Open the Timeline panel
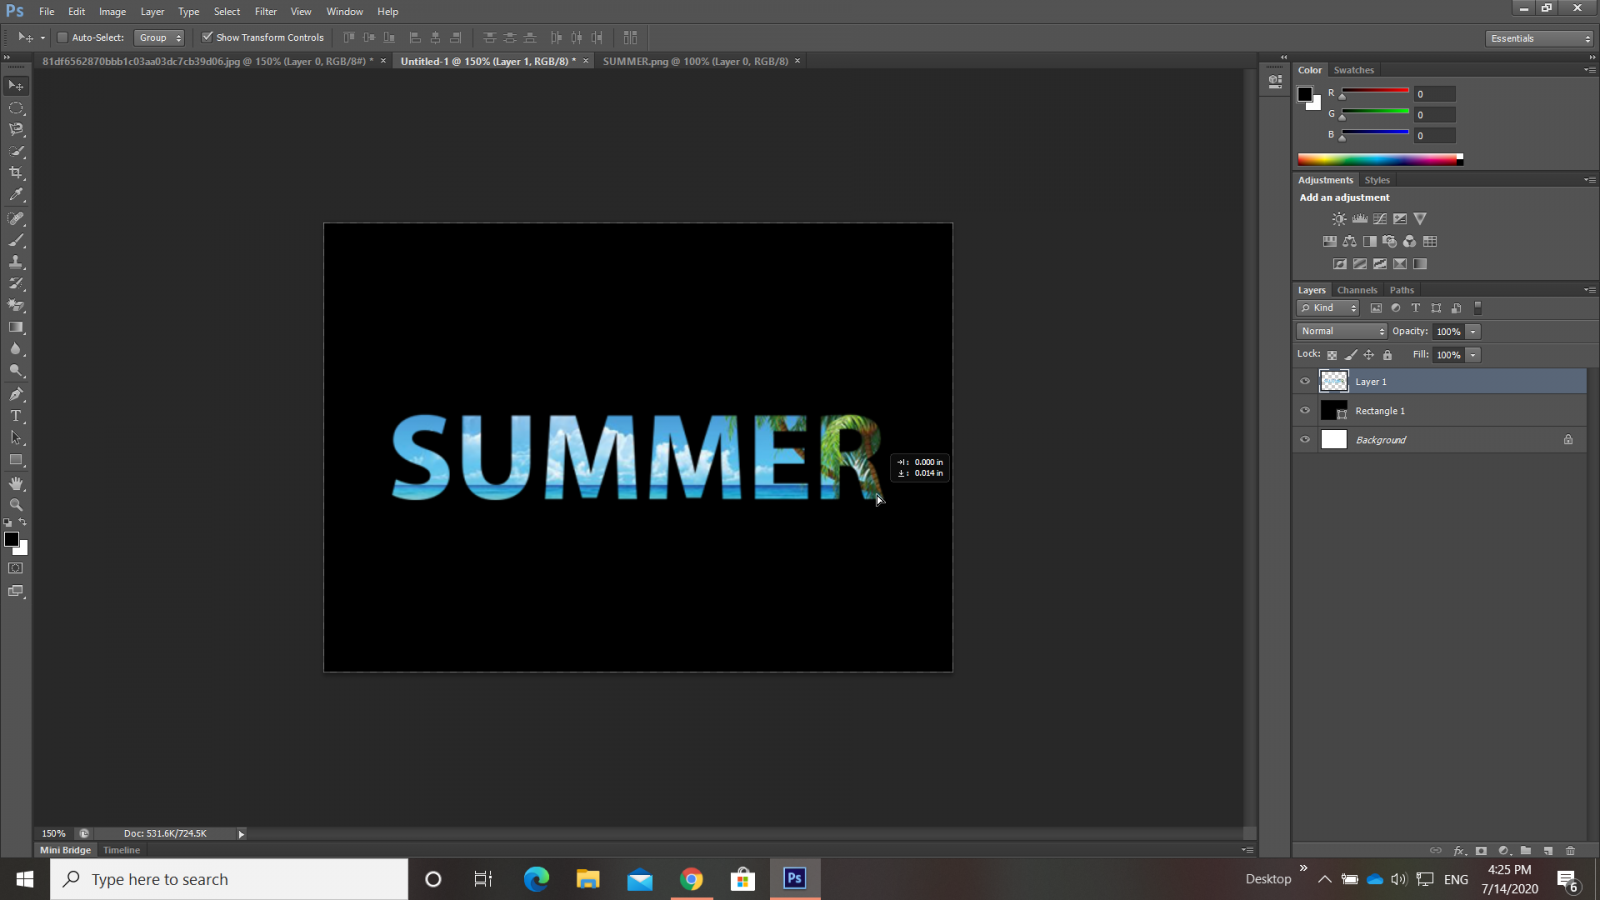Image resolution: width=1600 pixels, height=900 pixels. click(x=122, y=850)
